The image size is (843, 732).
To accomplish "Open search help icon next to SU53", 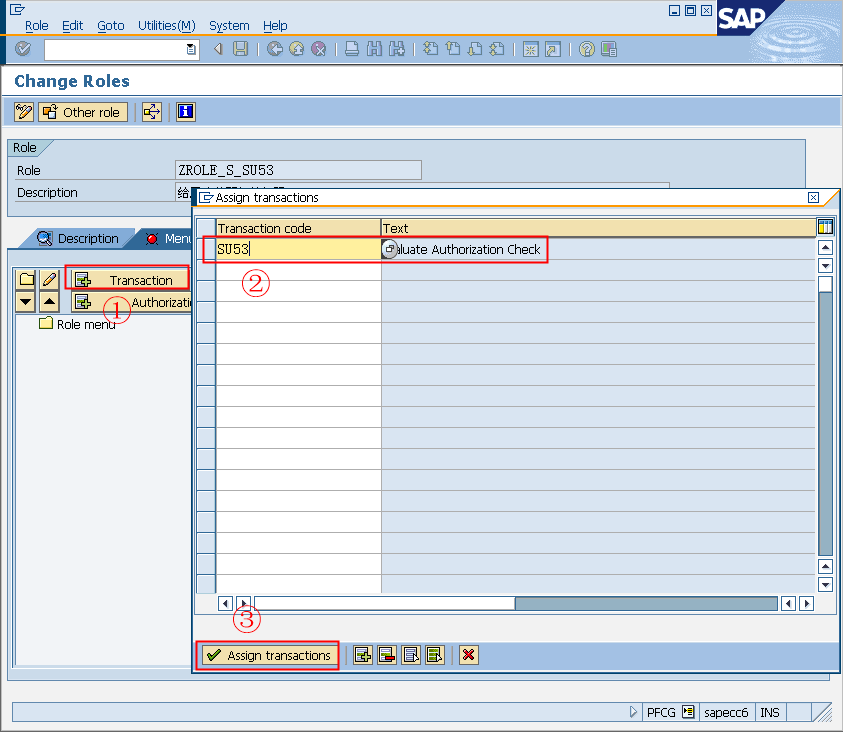I will pyautogui.click(x=389, y=249).
